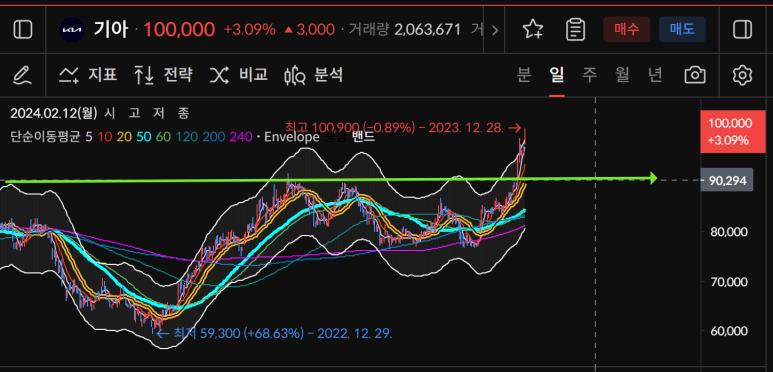Click the 매수 buy button
This screenshot has width=773, height=372.
click(x=627, y=30)
